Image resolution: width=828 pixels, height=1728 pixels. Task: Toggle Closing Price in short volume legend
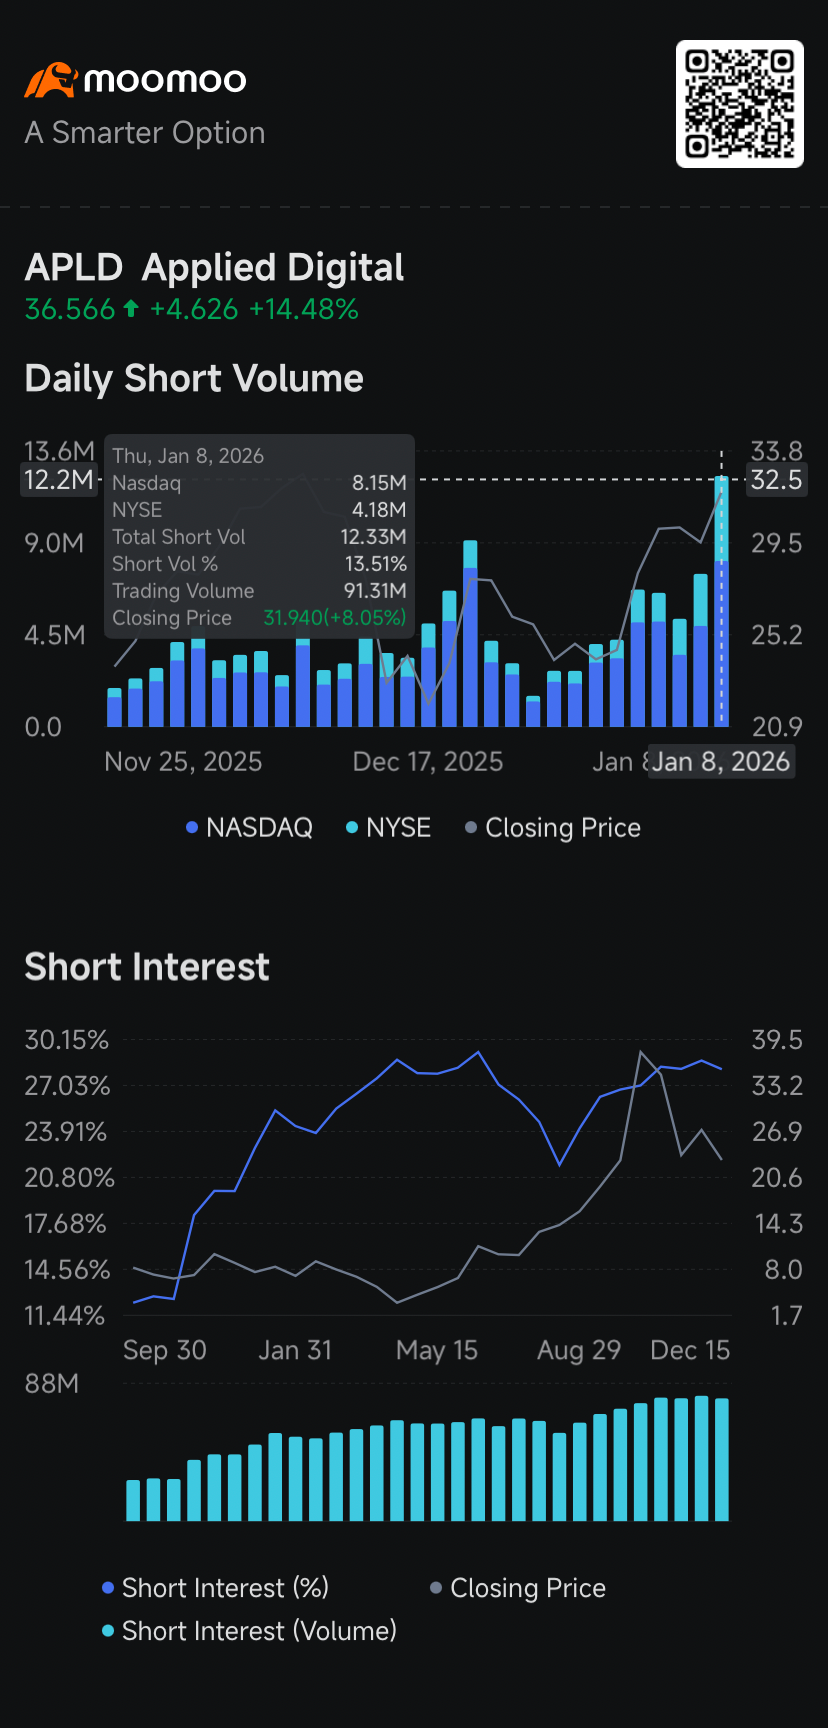coord(553,828)
